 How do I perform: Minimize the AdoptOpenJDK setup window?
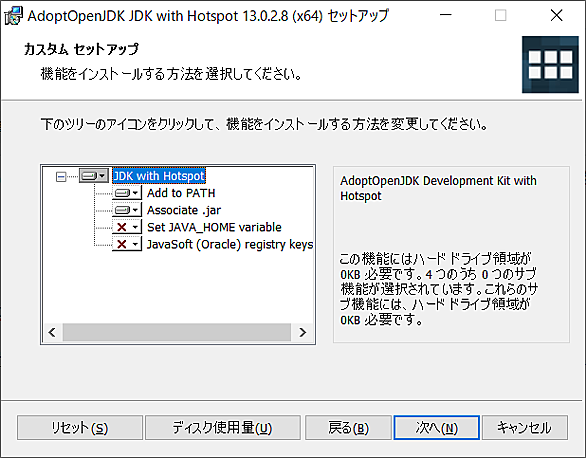click(445, 15)
